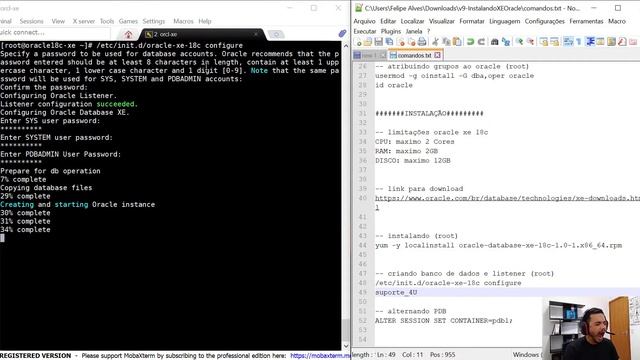Open the Editar menu
Viewport: 640px width, 360px height.
(x=388, y=21)
